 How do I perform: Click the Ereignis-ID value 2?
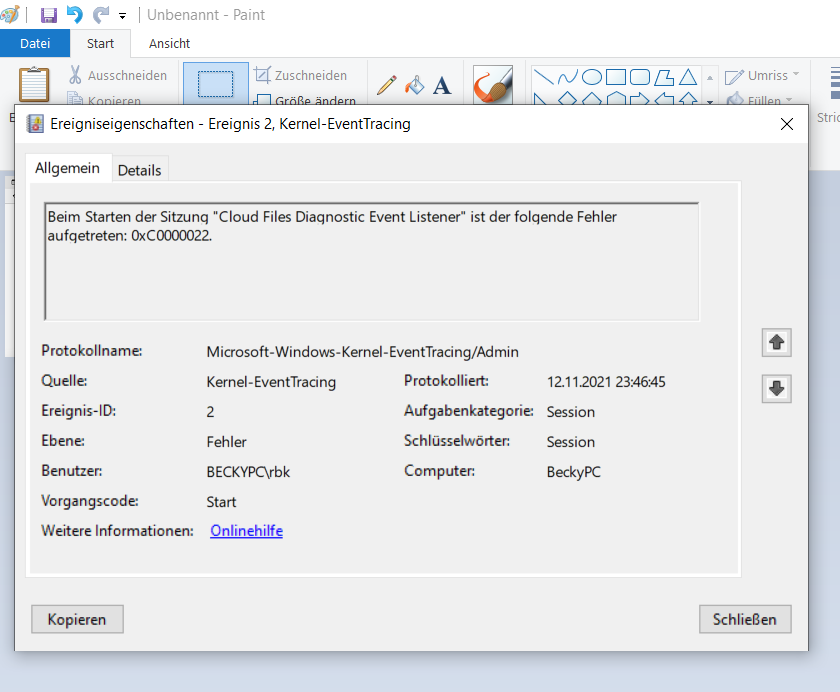pyautogui.click(x=211, y=412)
